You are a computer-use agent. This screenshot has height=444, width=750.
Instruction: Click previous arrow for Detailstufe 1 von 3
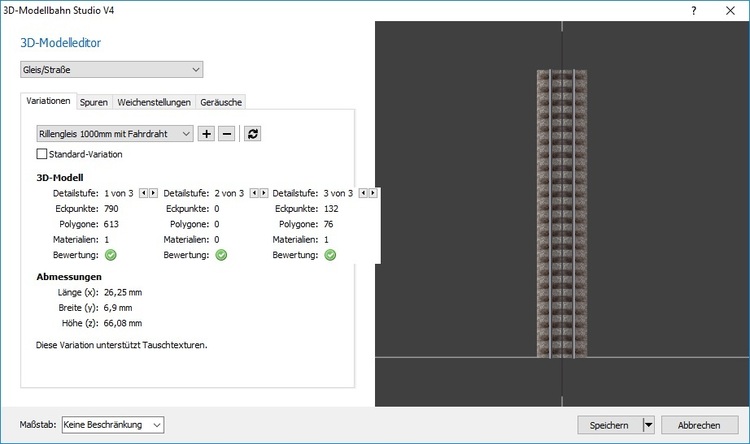[x=143, y=193]
